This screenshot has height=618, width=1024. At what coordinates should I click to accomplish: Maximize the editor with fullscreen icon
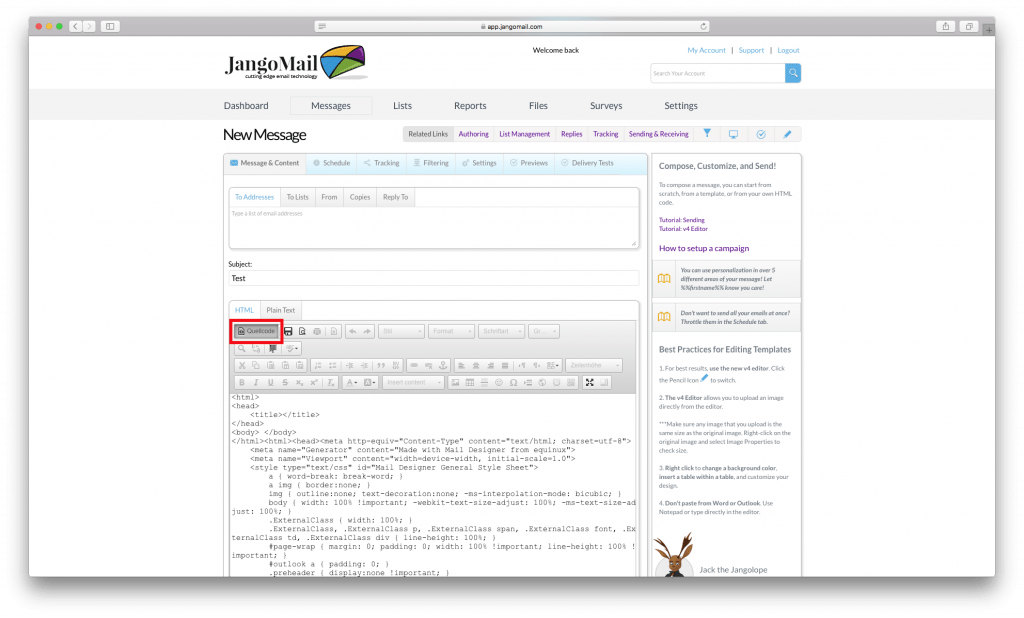(590, 382)
